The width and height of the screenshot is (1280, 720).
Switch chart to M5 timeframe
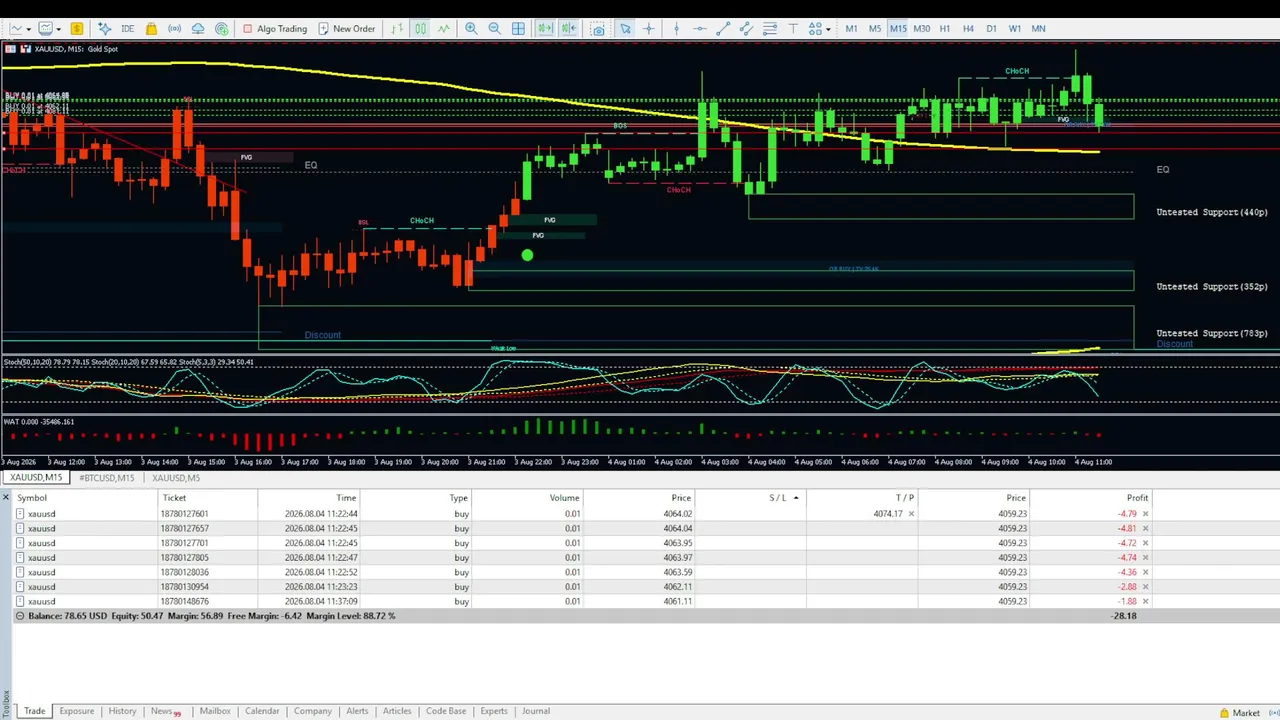[x=875, y=29]
